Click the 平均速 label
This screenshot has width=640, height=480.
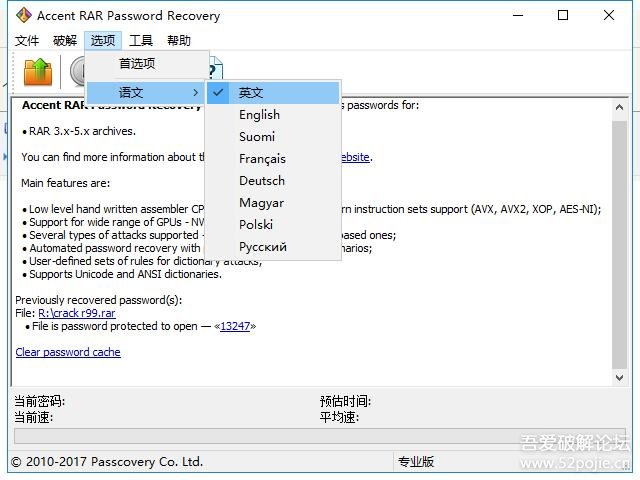point(339,418)
